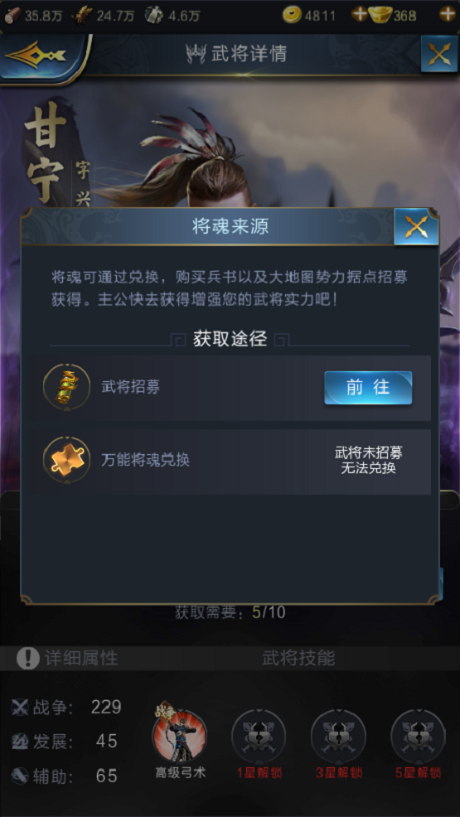
Task: Add more ingots with plus icon
Action: pyautogui.click(x=447, y=14)
